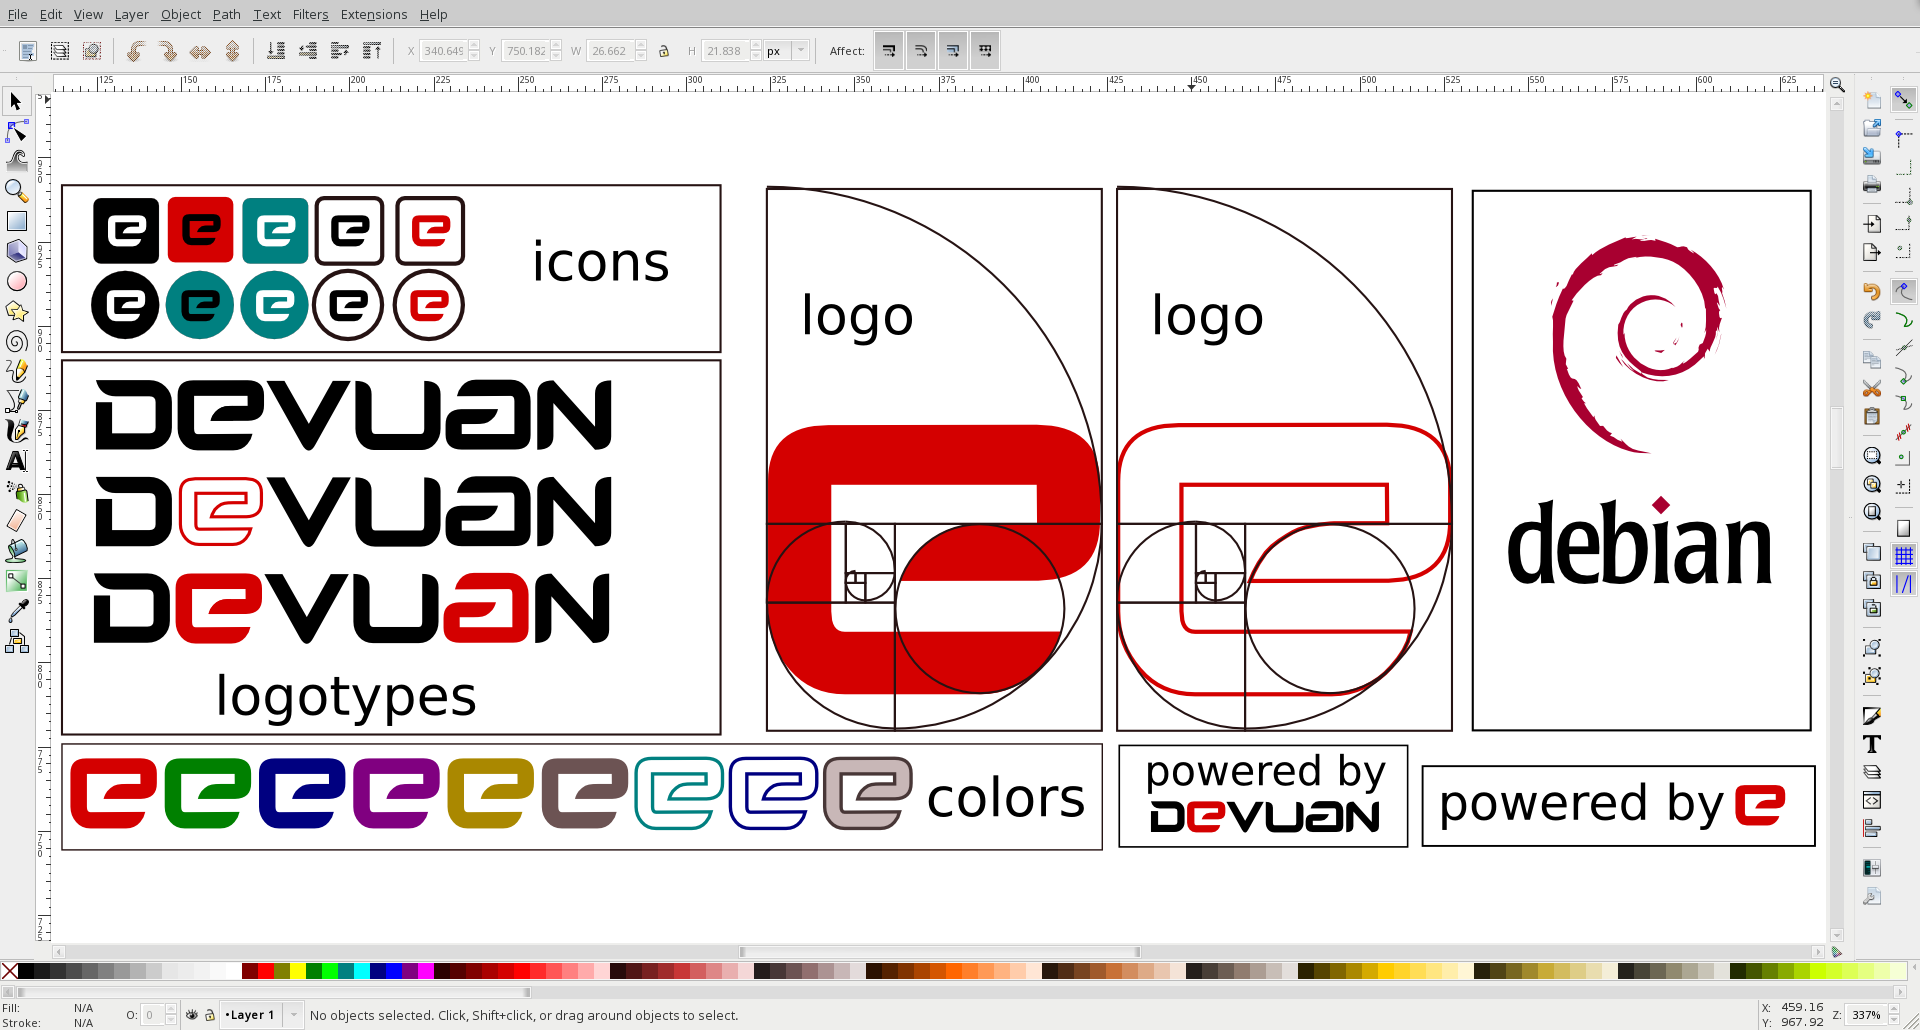
Task: Open the Path menu
Action: pos(226,14)
